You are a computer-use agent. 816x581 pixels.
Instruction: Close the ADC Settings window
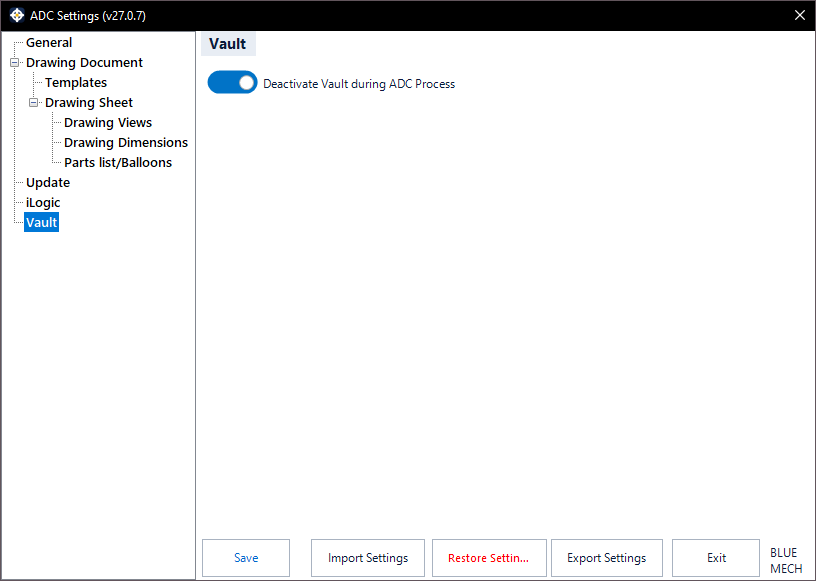pos(800,15)
